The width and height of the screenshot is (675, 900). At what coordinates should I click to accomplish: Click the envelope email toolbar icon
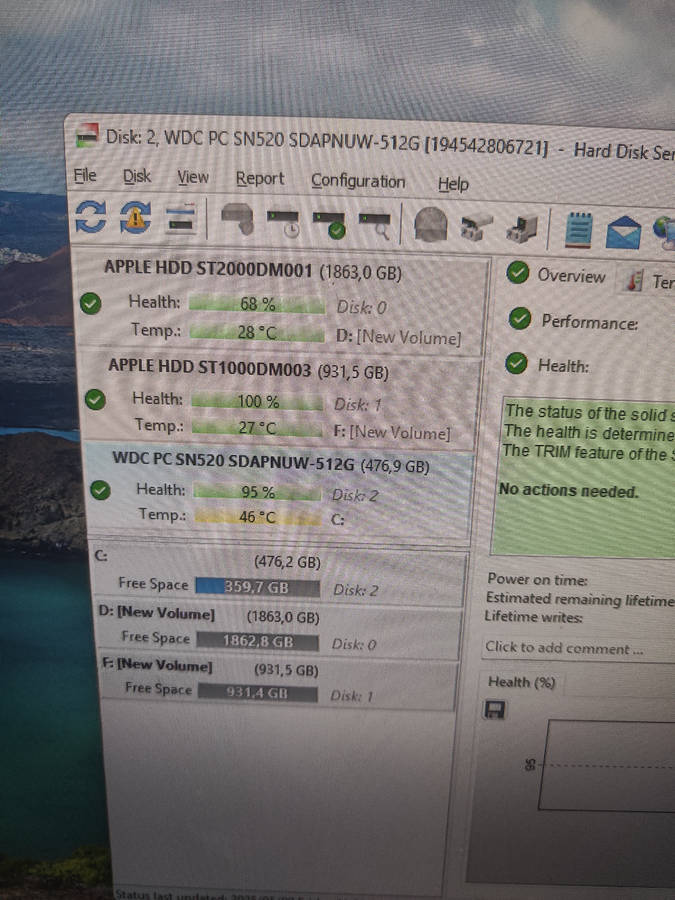point(623,232)
